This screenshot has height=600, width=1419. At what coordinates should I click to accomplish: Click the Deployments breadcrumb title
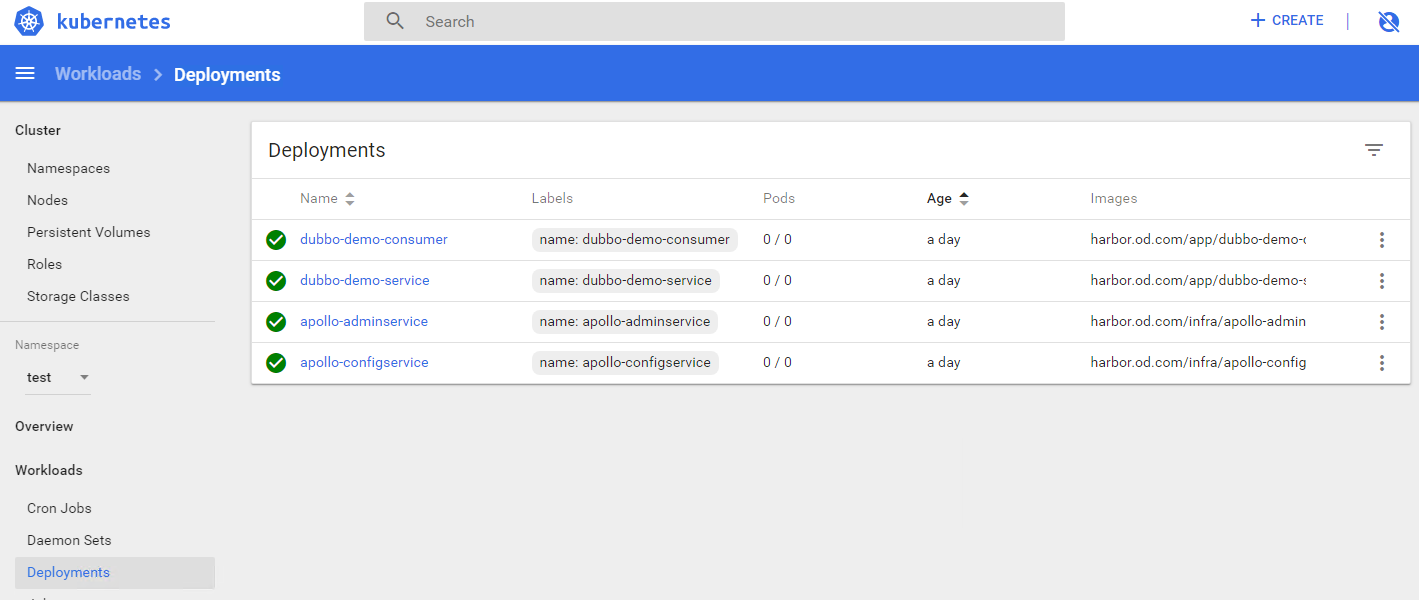pos(227,75)
